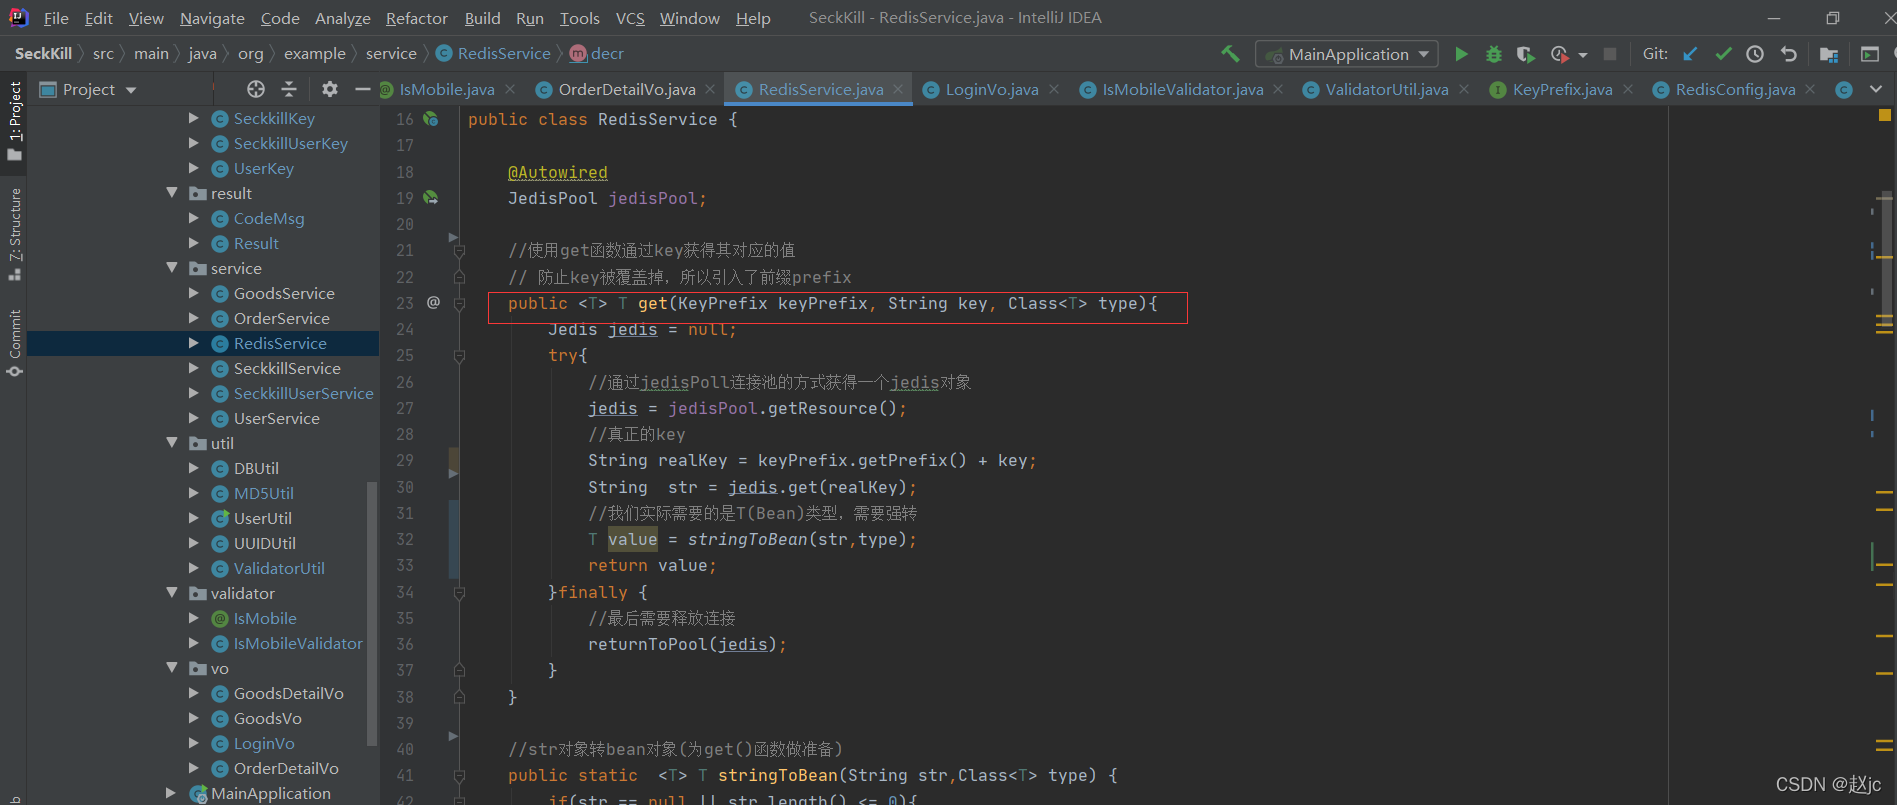Switch to the KeyPrefix.java tab
The image size is (1897, 805).
1562,90
